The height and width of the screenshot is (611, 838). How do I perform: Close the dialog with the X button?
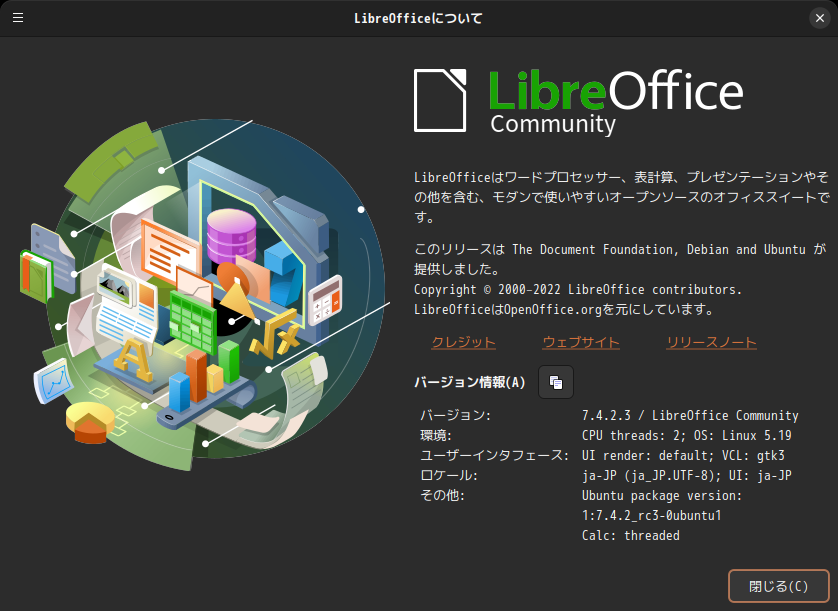(x=820, y=18)
